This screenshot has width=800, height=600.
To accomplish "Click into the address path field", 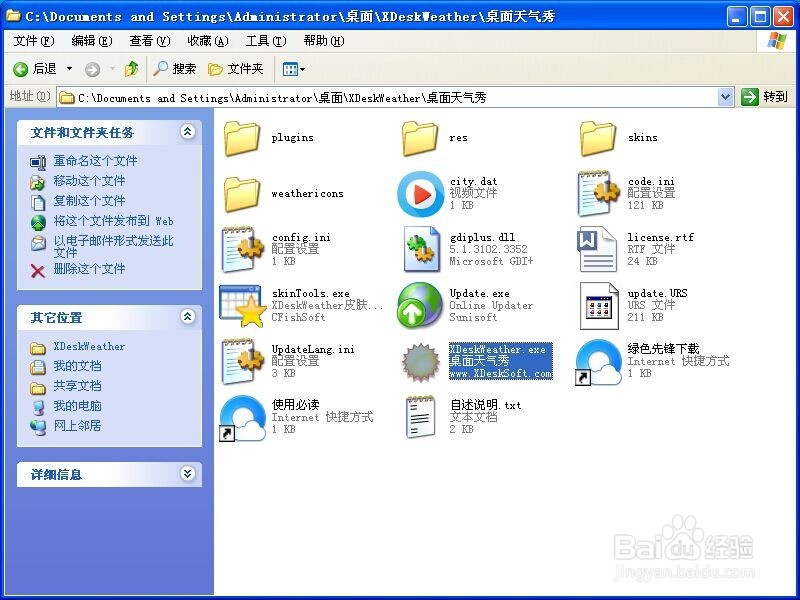I will pyautogui.click(x=387, y=97).
